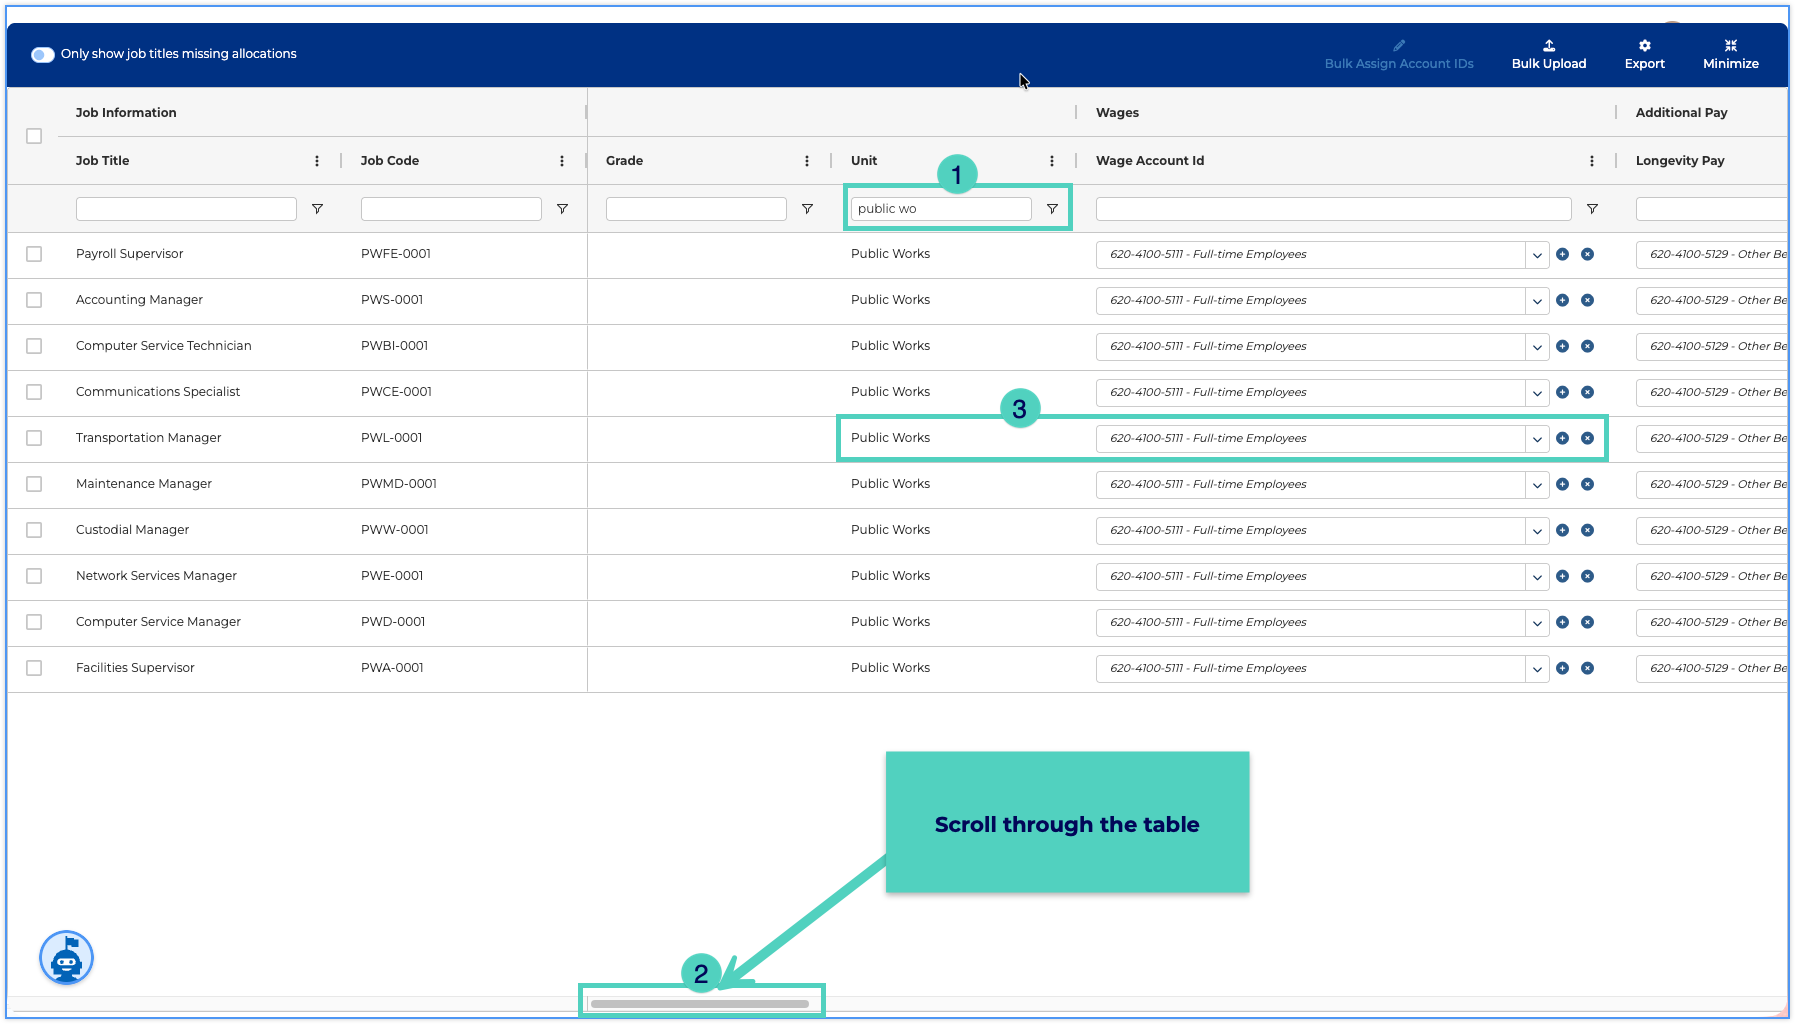Add a wage account for Payroll Supervisor
1795x1024 pixels.
click(x=1562, y=255)
